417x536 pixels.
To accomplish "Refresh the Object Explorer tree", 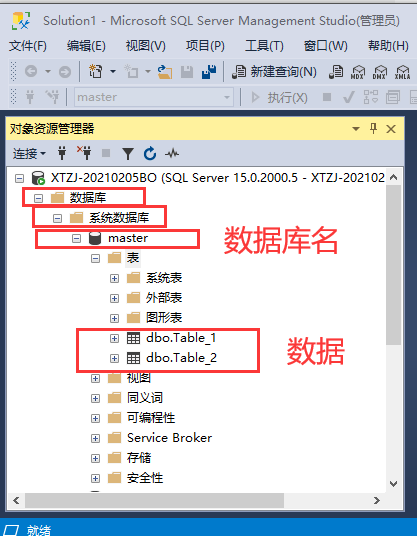I will [150, 154].
